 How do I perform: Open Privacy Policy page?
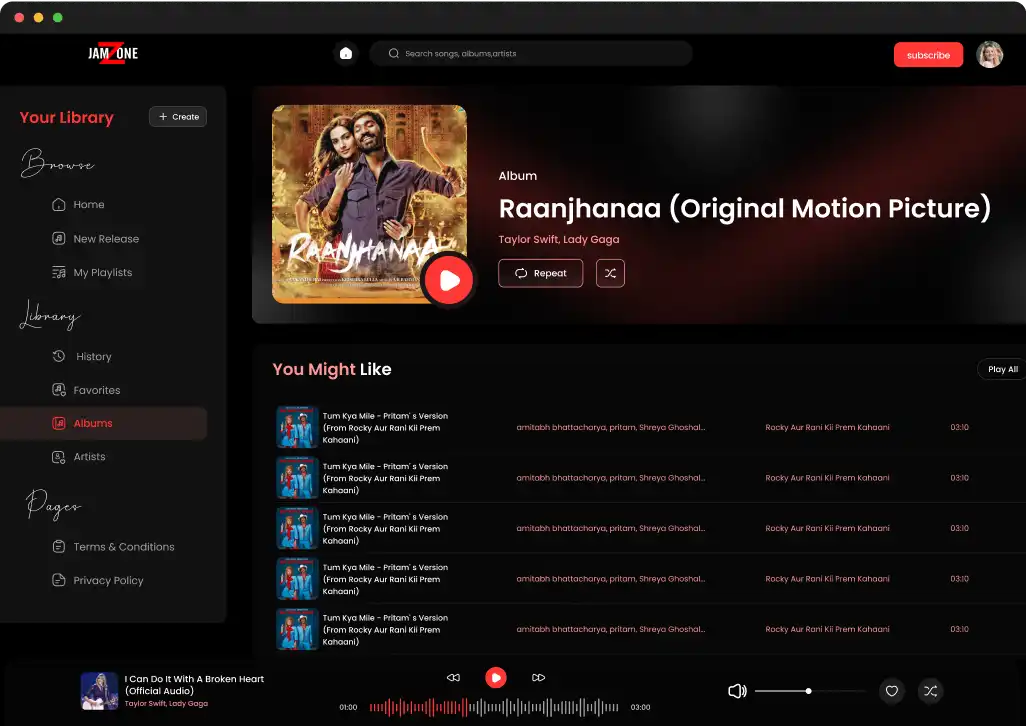(97, 580)
